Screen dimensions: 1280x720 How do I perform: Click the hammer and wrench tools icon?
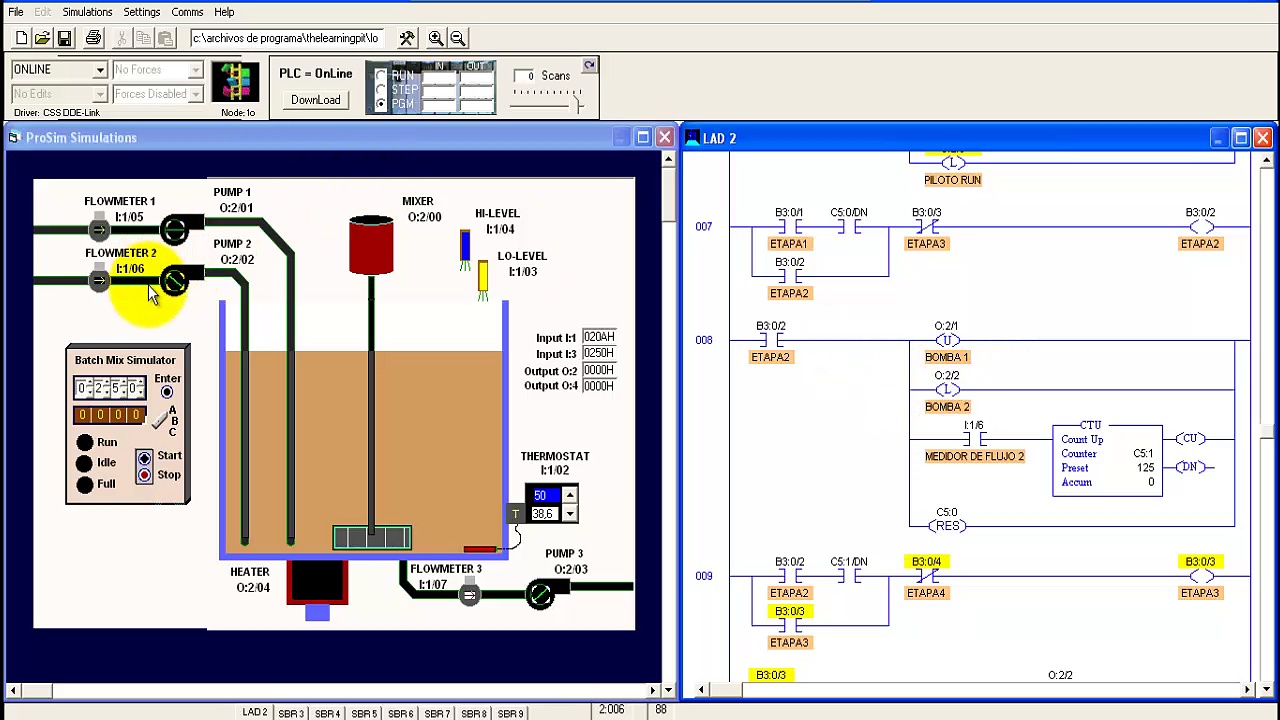pos(407,38)
